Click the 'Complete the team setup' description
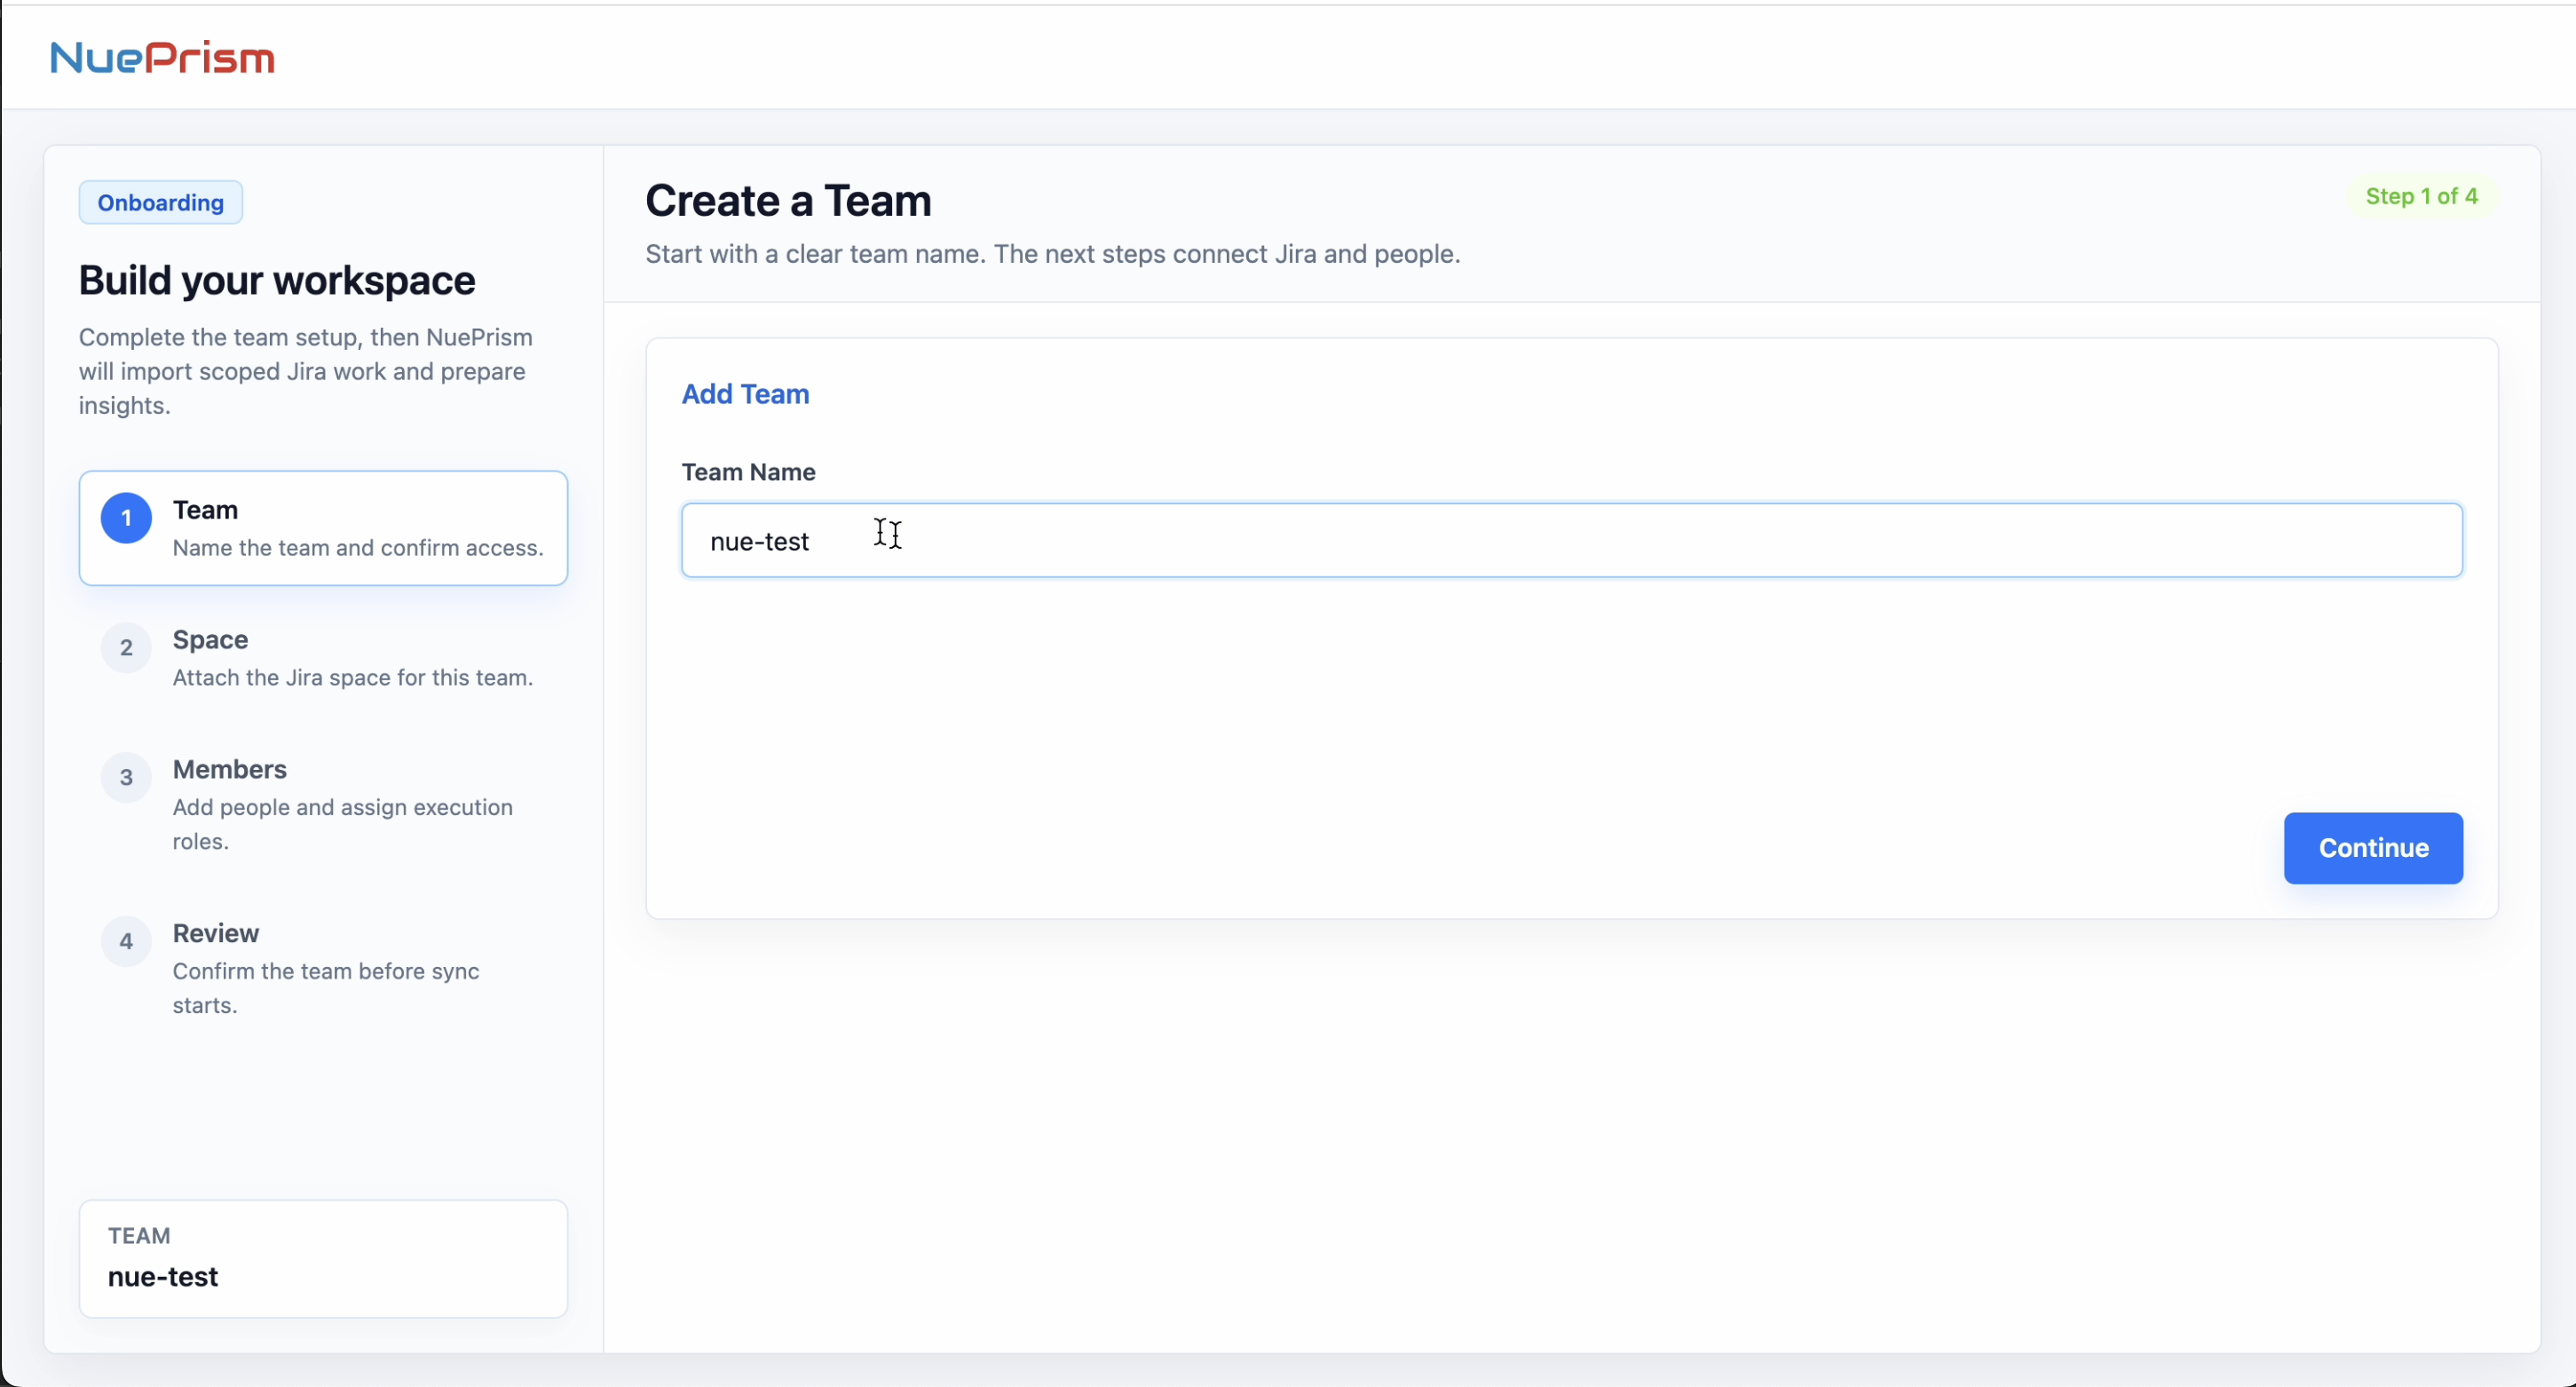Screen dimensions: 2576x1387 click(x=306, y=371)
